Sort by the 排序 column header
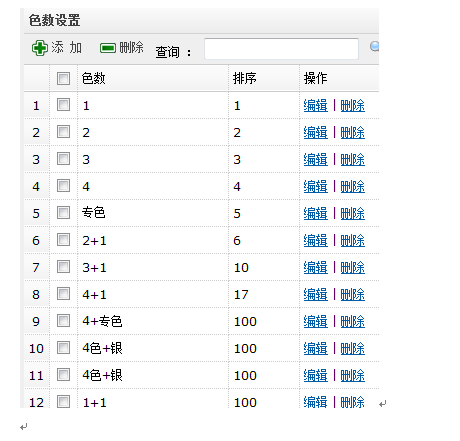 pos(245,79)
